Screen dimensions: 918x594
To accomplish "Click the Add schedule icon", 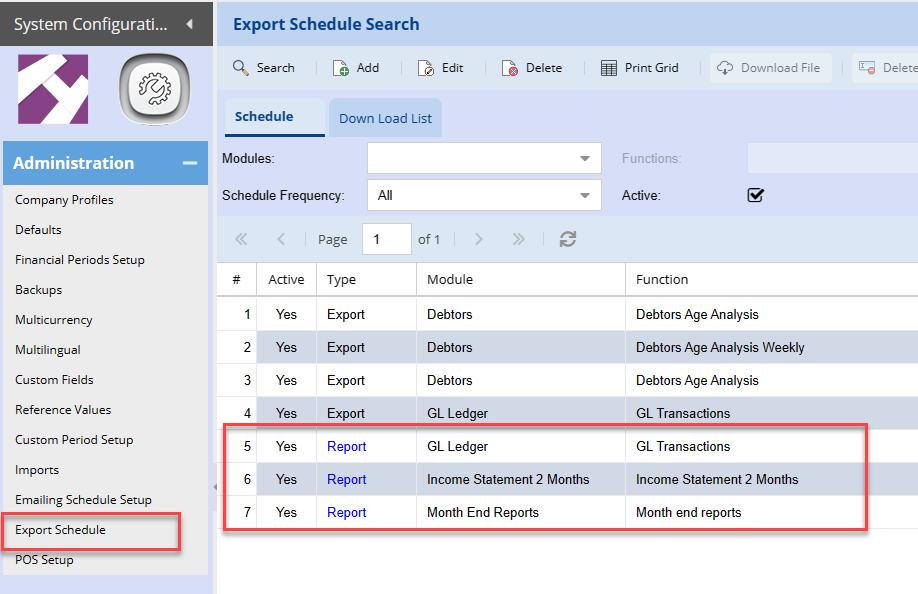I will coord(341,68).
